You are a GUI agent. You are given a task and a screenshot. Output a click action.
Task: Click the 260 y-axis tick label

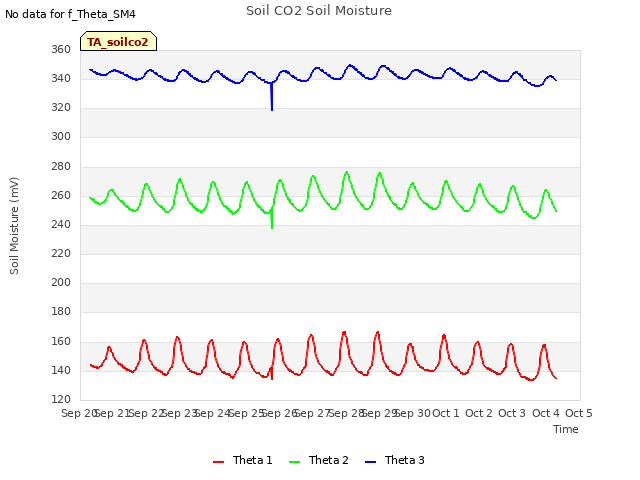[61, 196]
